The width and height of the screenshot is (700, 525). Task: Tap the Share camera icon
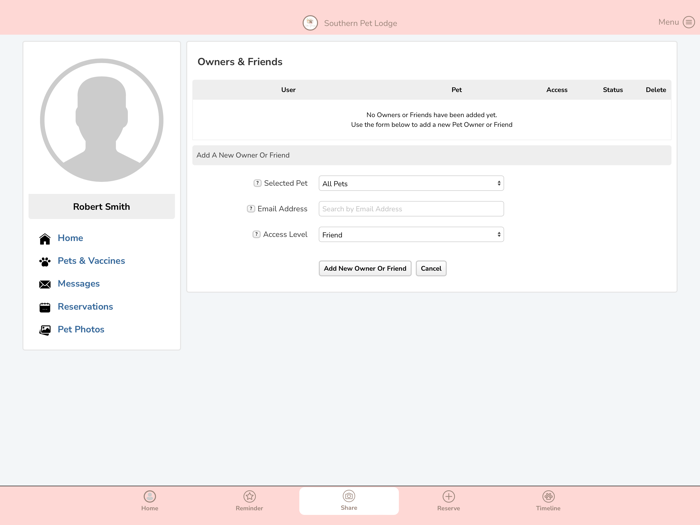[x=349, y=496]
